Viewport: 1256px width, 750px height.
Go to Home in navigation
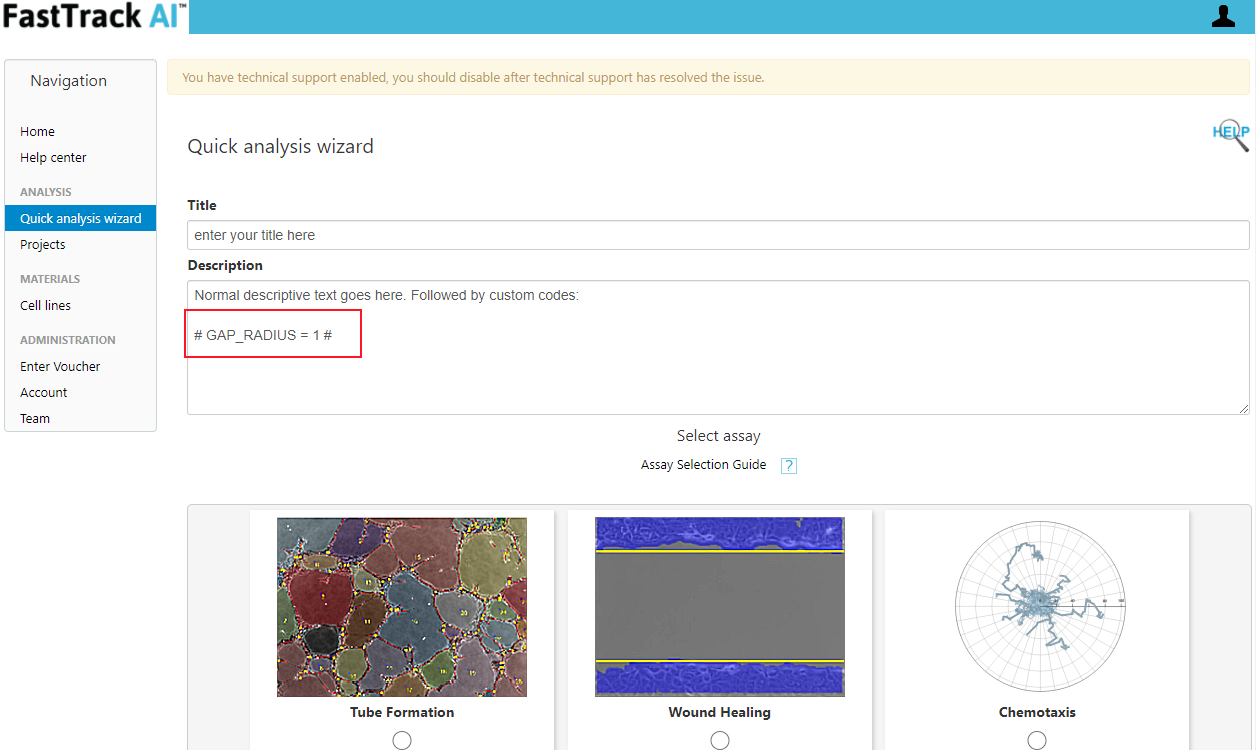tap(38, 131)
